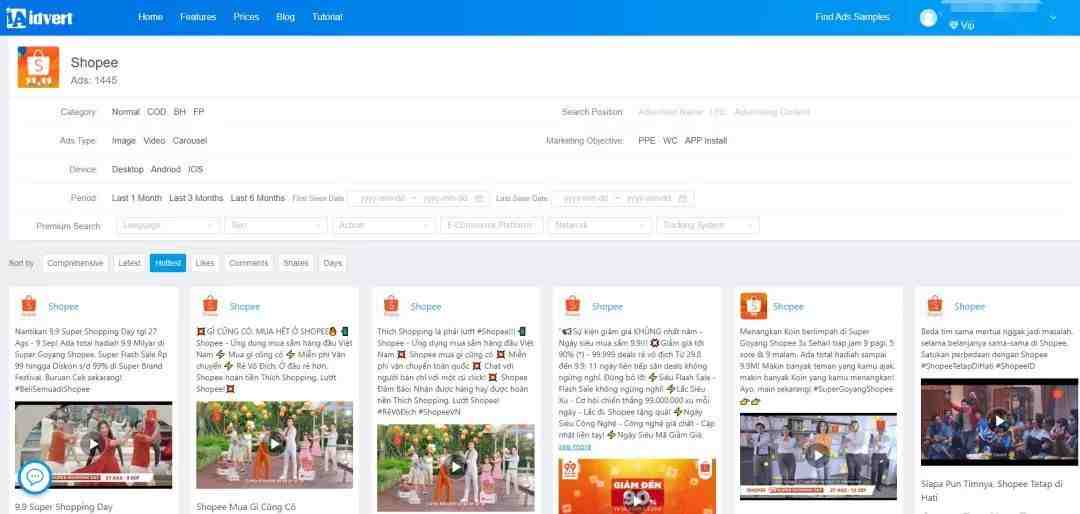The image size is (1080, 514).
Task: Sort ads by Shares
Action: (x=295, y=263)
